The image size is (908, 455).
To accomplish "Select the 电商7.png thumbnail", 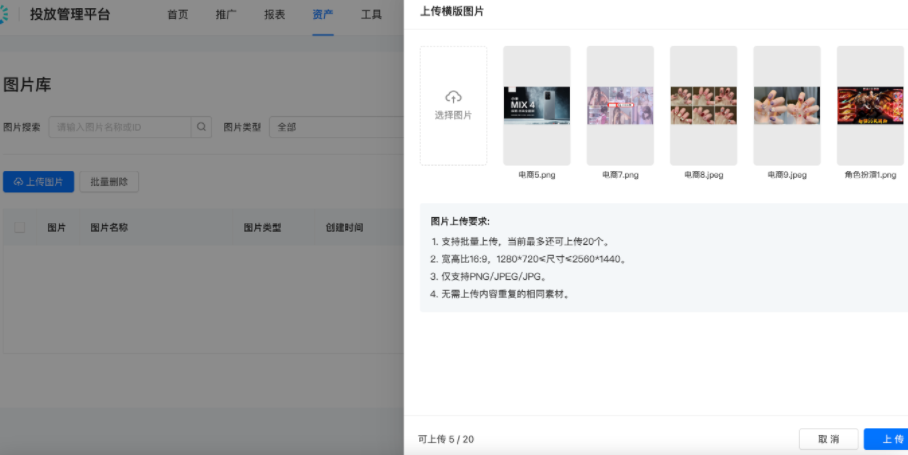I will click(620, 106).
